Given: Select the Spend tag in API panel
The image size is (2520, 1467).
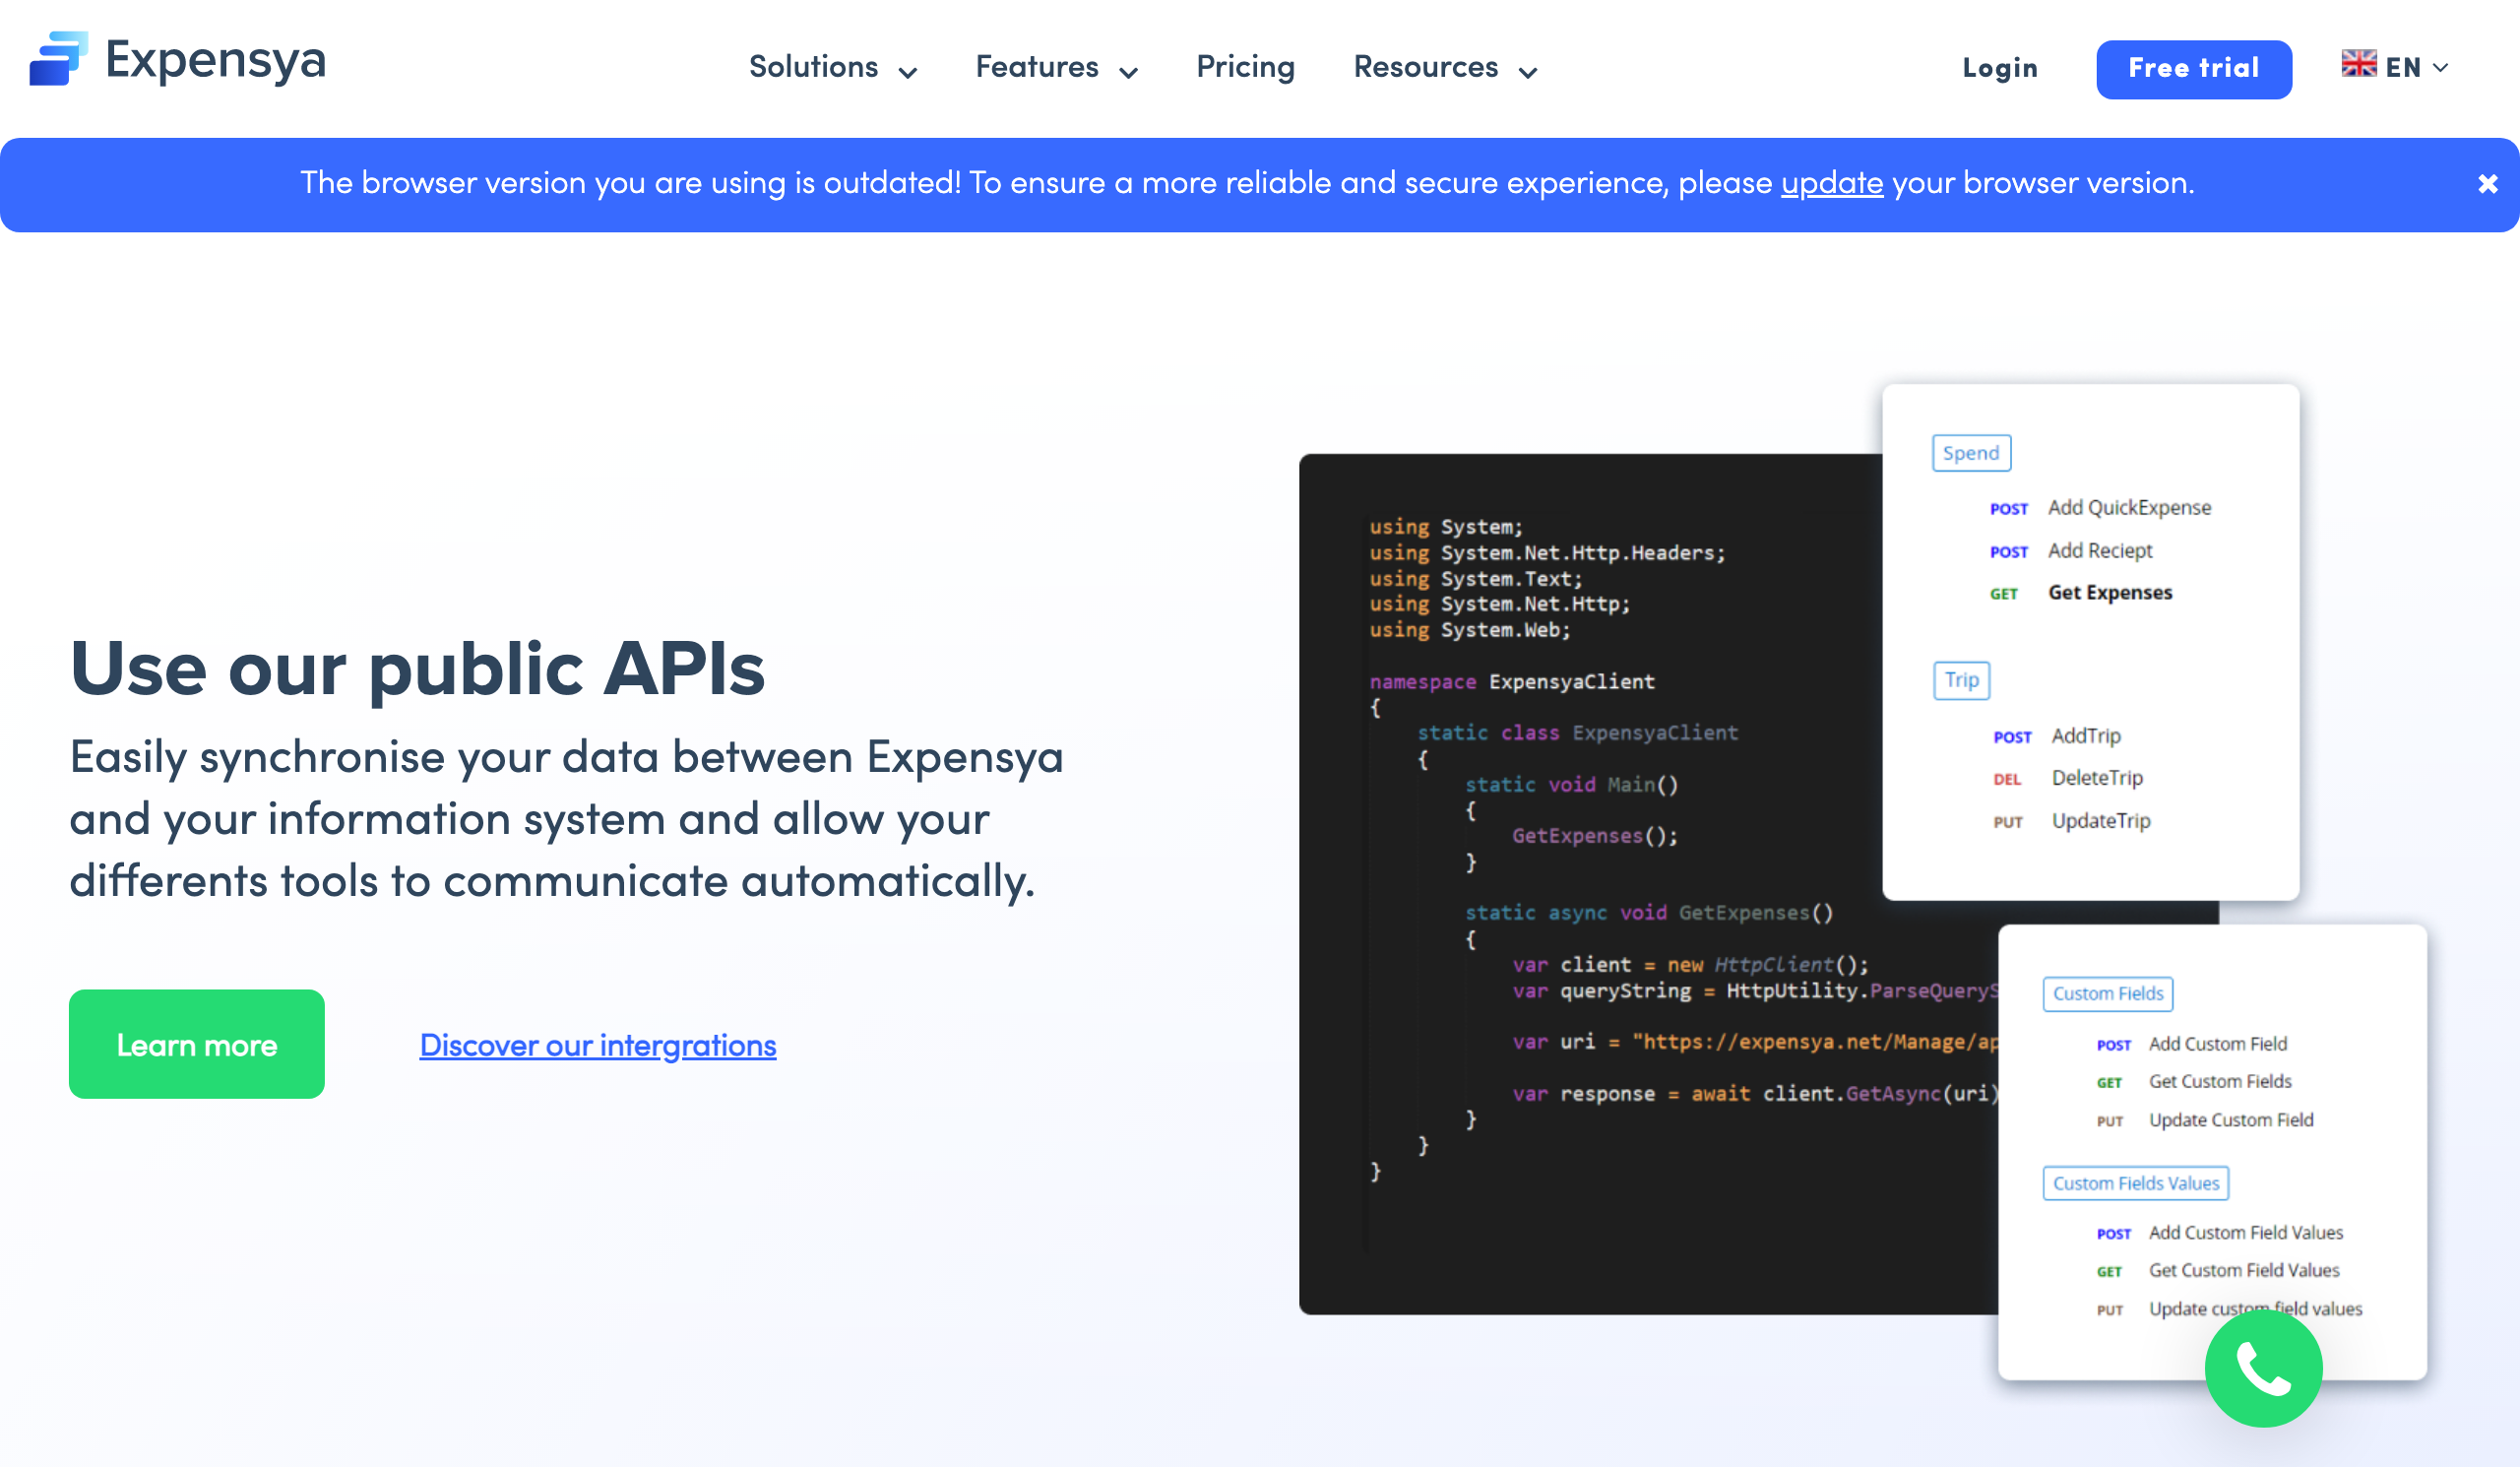Looking at the screenshot, I should coord(1970,453).
